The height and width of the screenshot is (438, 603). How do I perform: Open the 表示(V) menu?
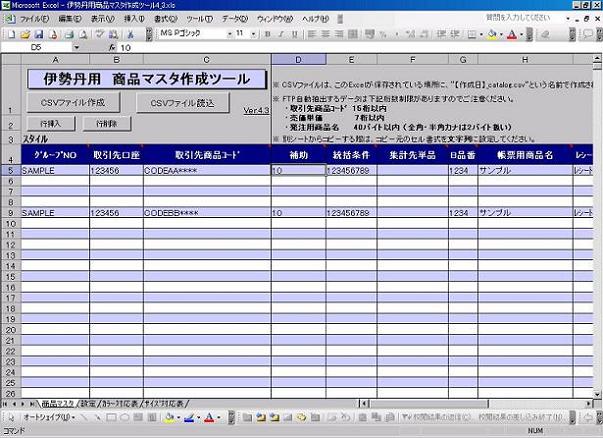tap(103, 18)
